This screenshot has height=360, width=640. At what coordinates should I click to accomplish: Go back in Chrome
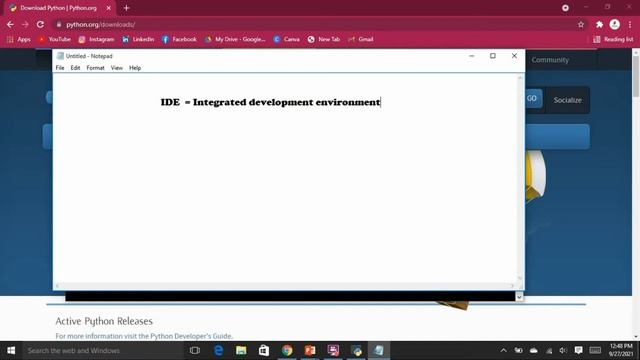[10, 24]
